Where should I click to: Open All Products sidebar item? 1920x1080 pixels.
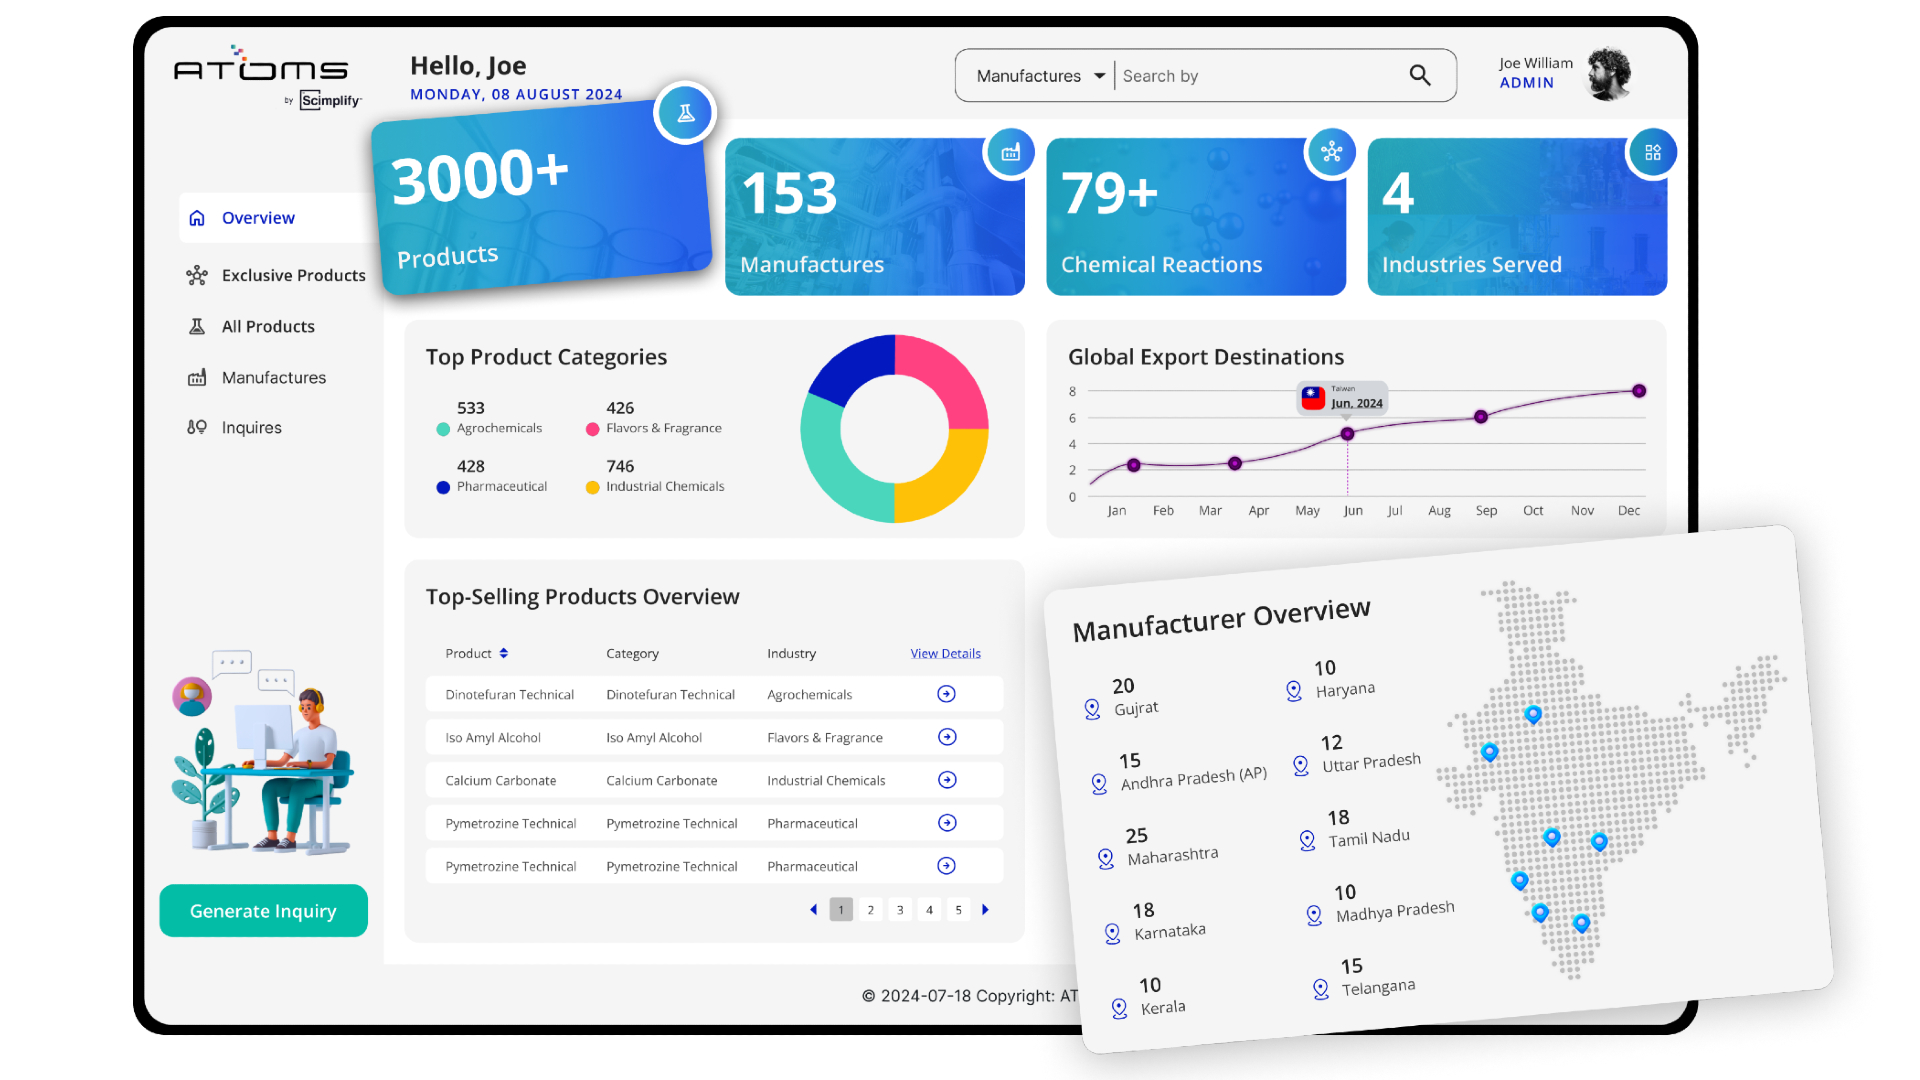[267, 326]
